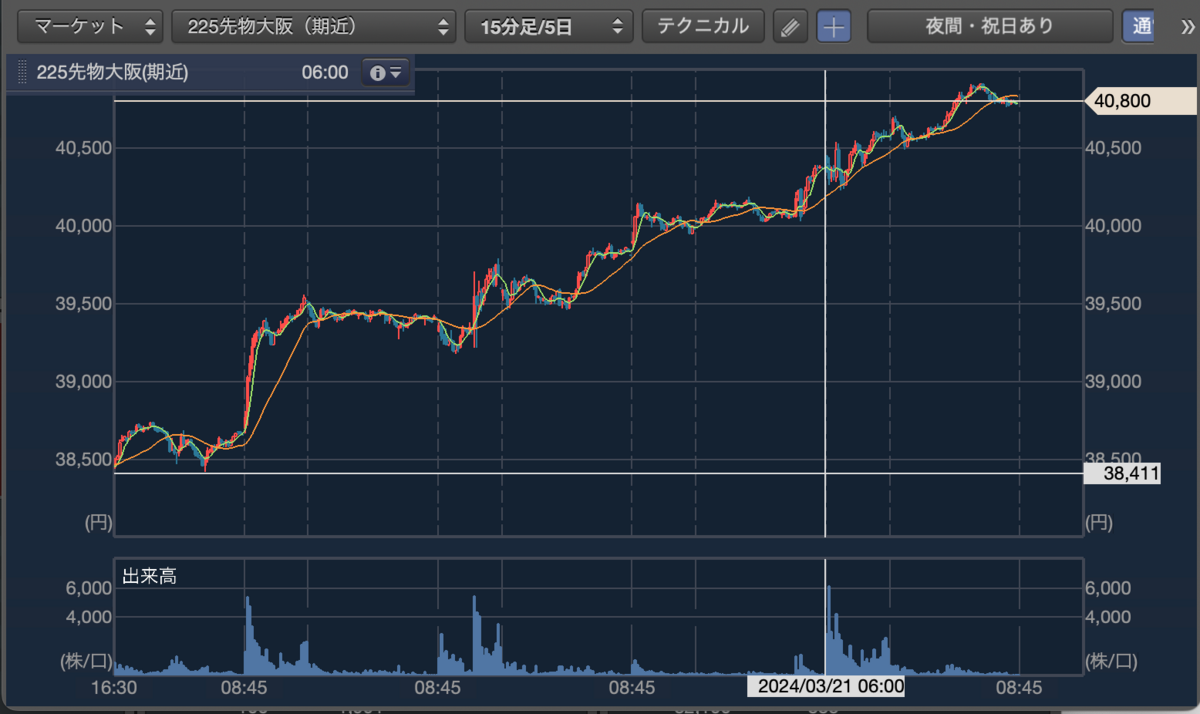Click the 225先物大阪(期近) legend title
Viewport: 1200px width, 714px height.
[112, 73]
